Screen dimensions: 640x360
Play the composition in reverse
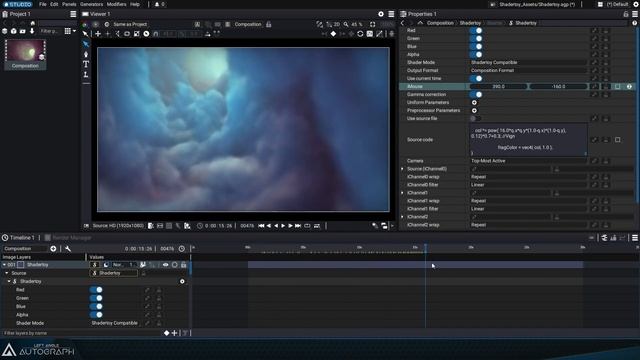(276, 226)
